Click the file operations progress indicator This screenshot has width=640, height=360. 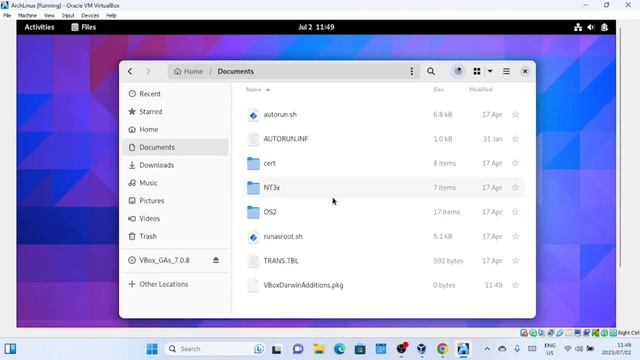point(458,71)
